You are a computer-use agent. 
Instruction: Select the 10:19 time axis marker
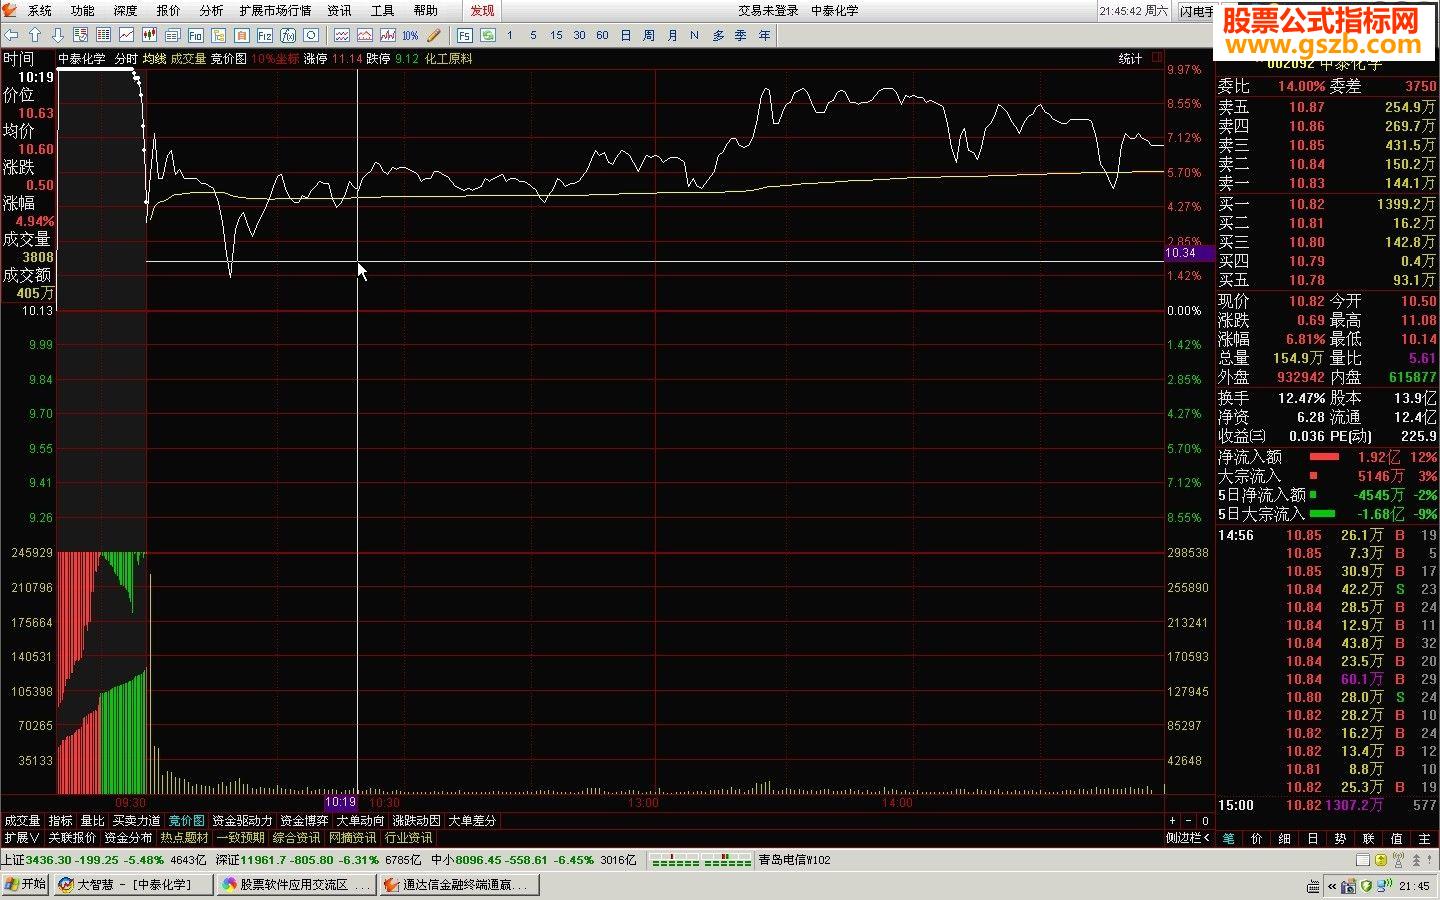340,802
